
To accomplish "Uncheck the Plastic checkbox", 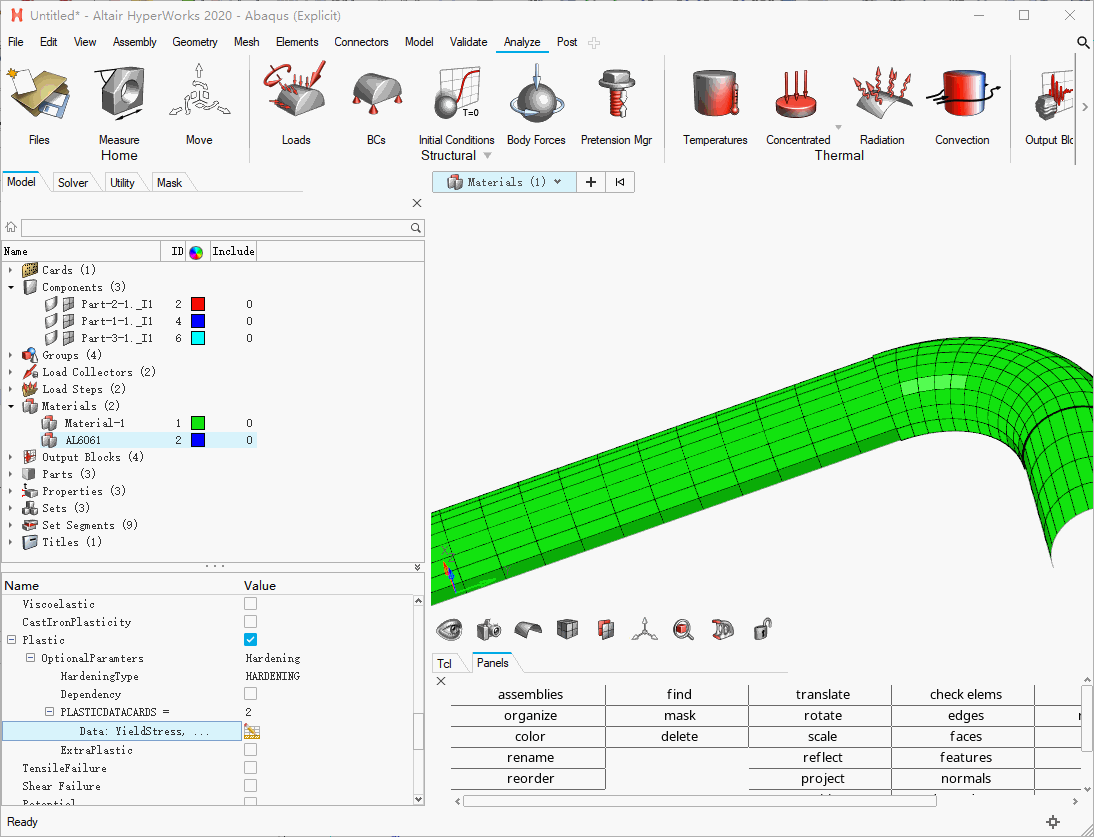I will pos(250,640).
